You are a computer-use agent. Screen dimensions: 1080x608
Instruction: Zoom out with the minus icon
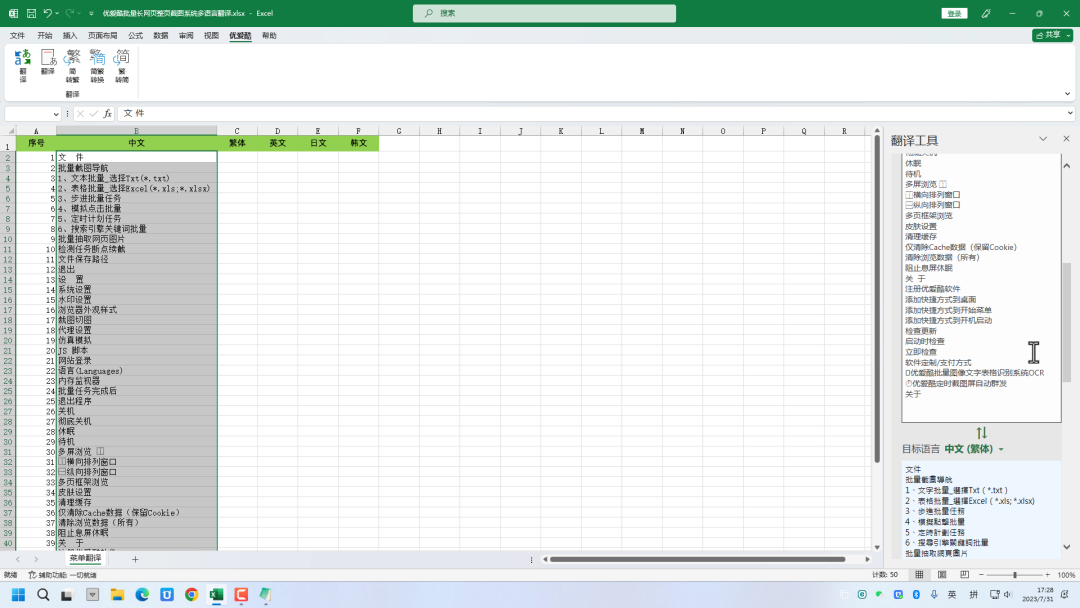(x=982, y=575)
